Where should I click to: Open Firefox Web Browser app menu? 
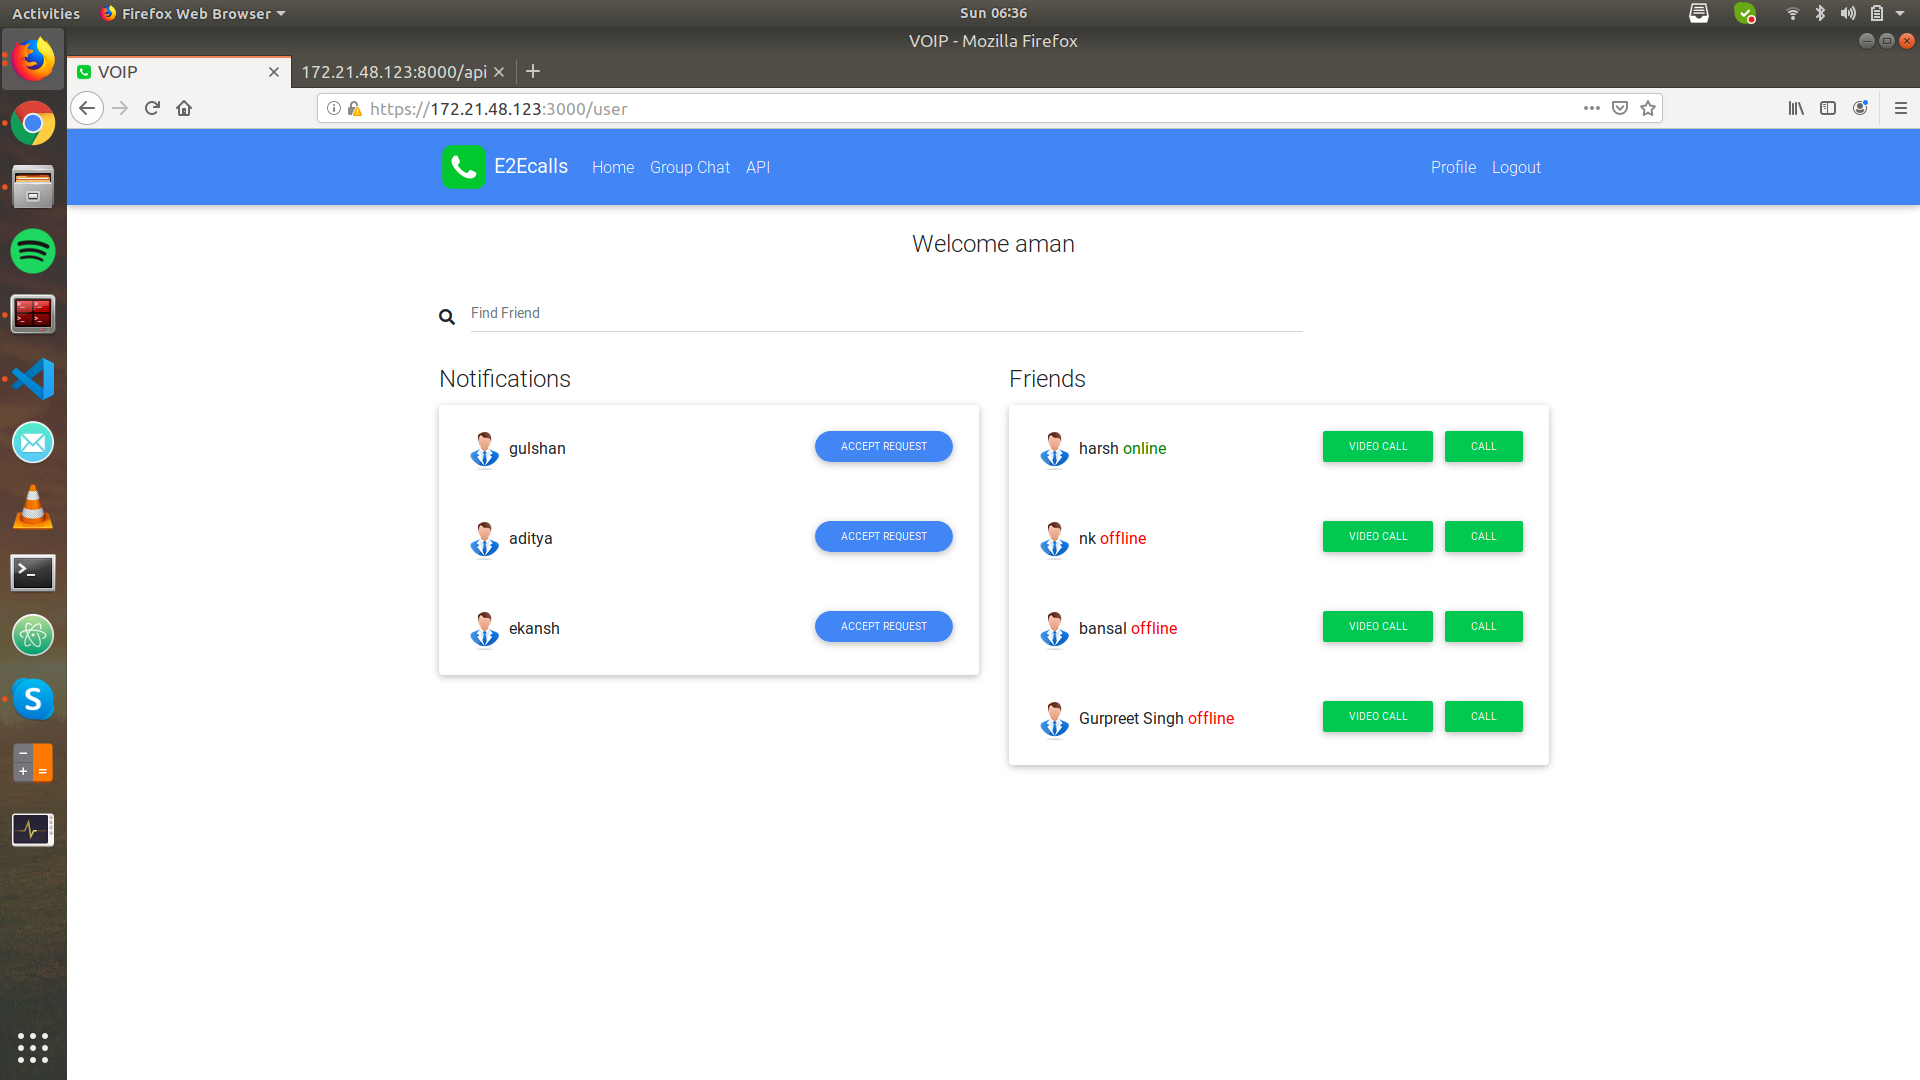pyautogui.click(x=195, y=13)
